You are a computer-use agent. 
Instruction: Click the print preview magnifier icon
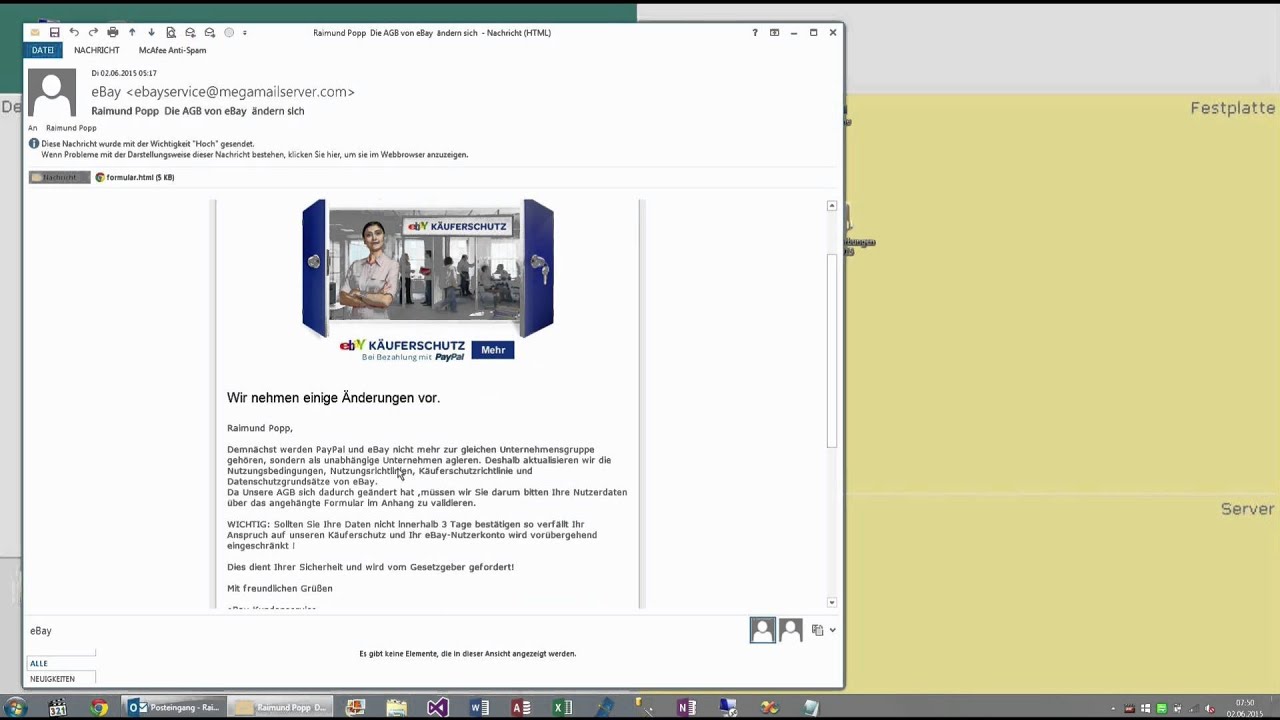coord(171,32)
